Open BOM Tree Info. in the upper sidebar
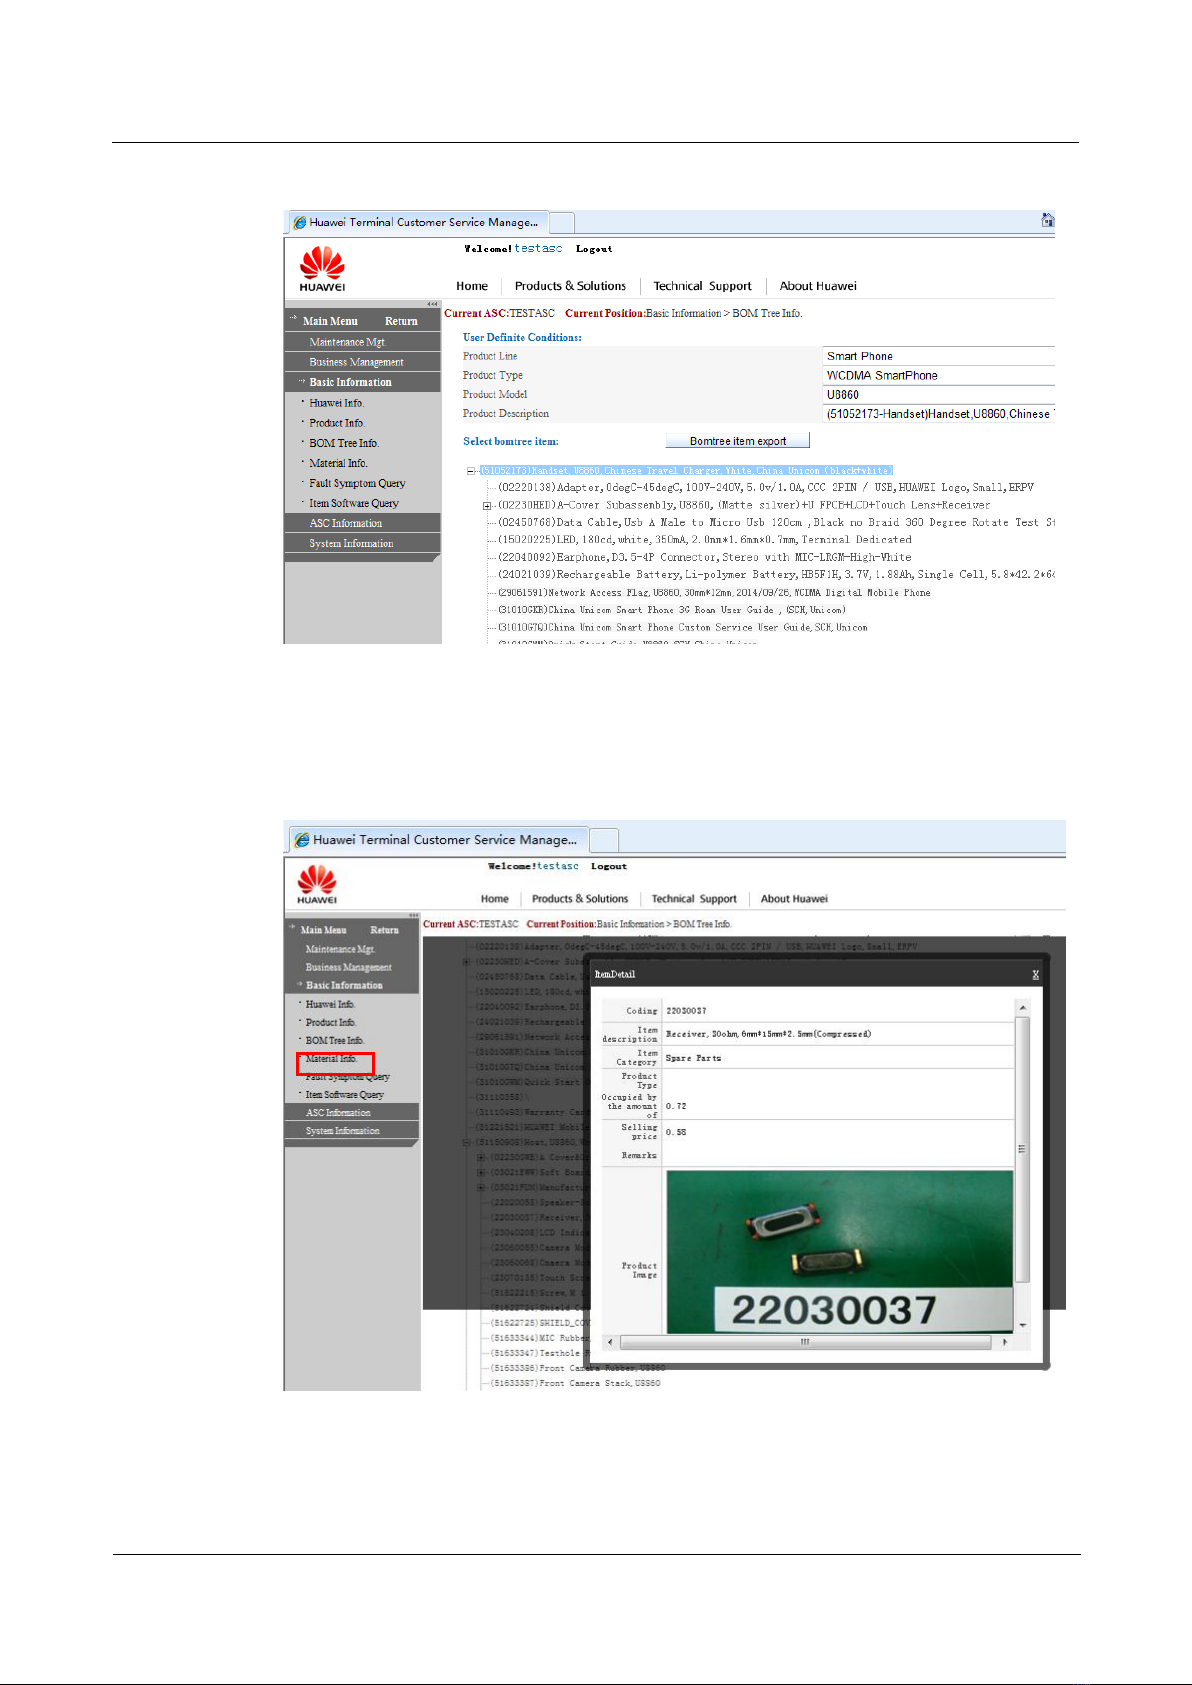 [x=344, y=443]
